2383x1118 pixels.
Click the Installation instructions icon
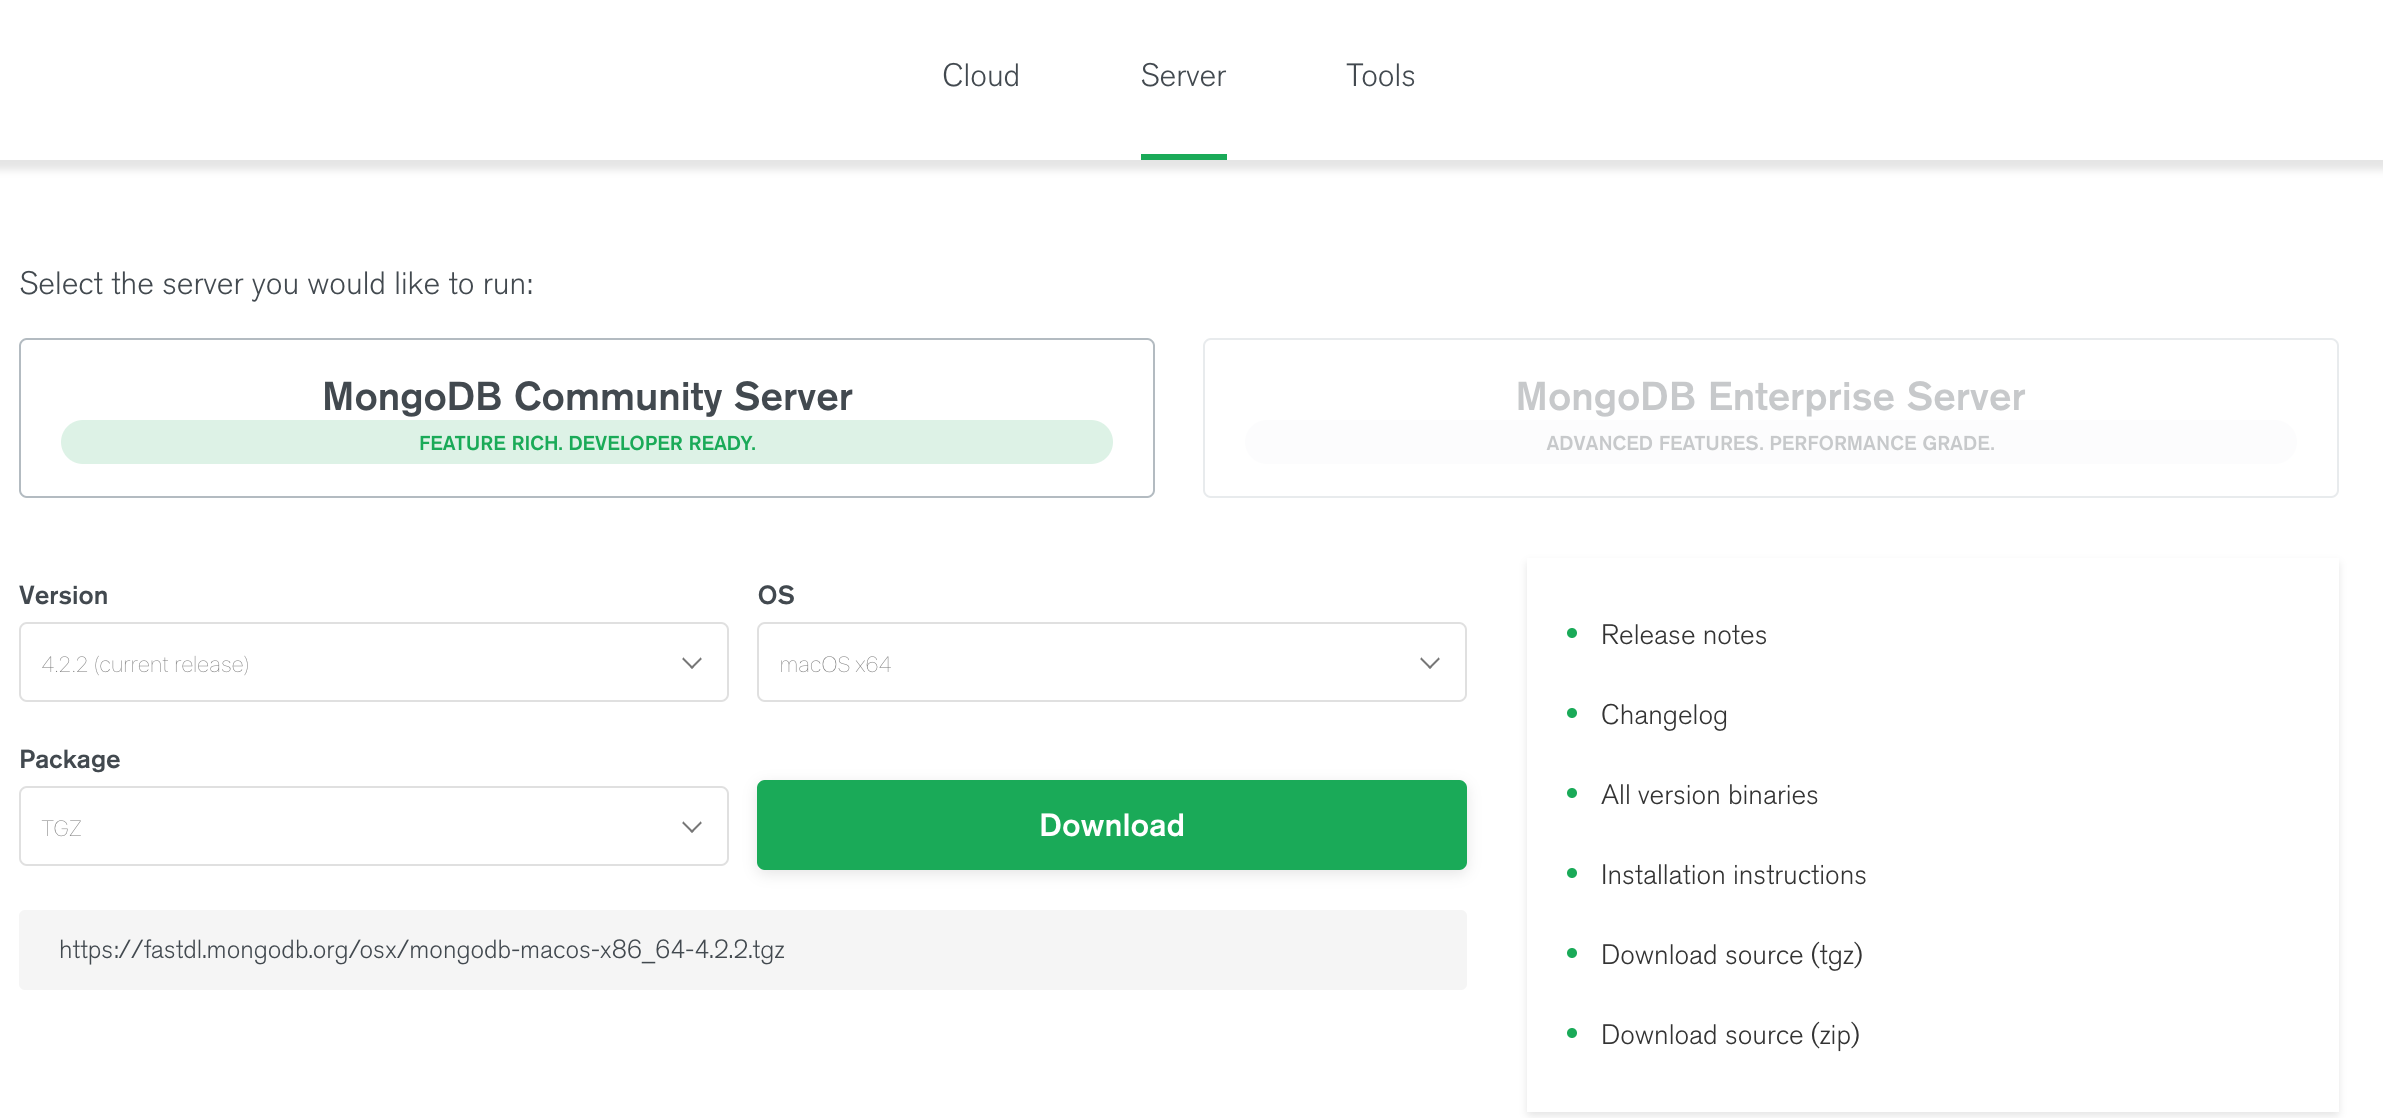[1578, 873]
